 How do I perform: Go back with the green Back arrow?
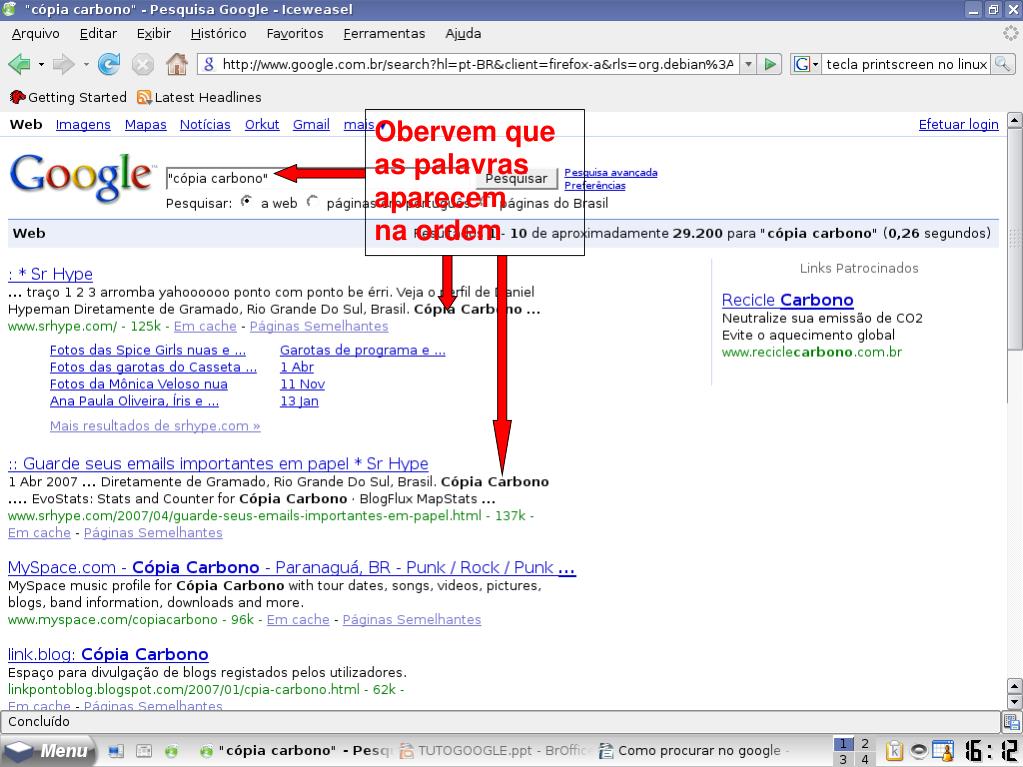click(x=20, y=64)
